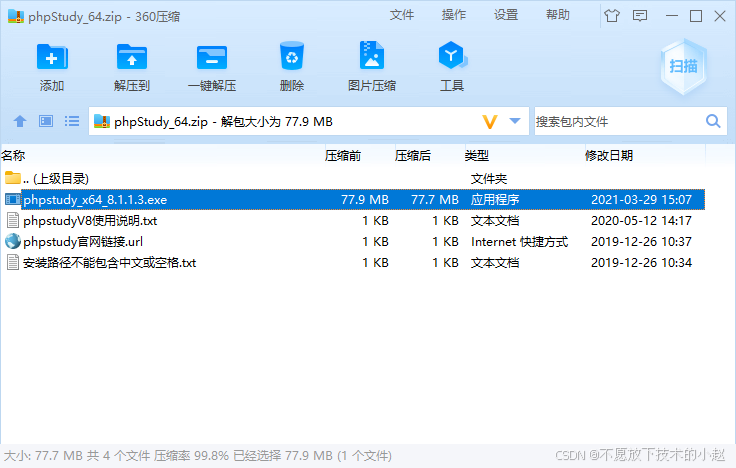The width and height of the screenshot is (736, 468).
Task: Open the 图片压缩 image compression tool
Action: [x=372, y=55]
